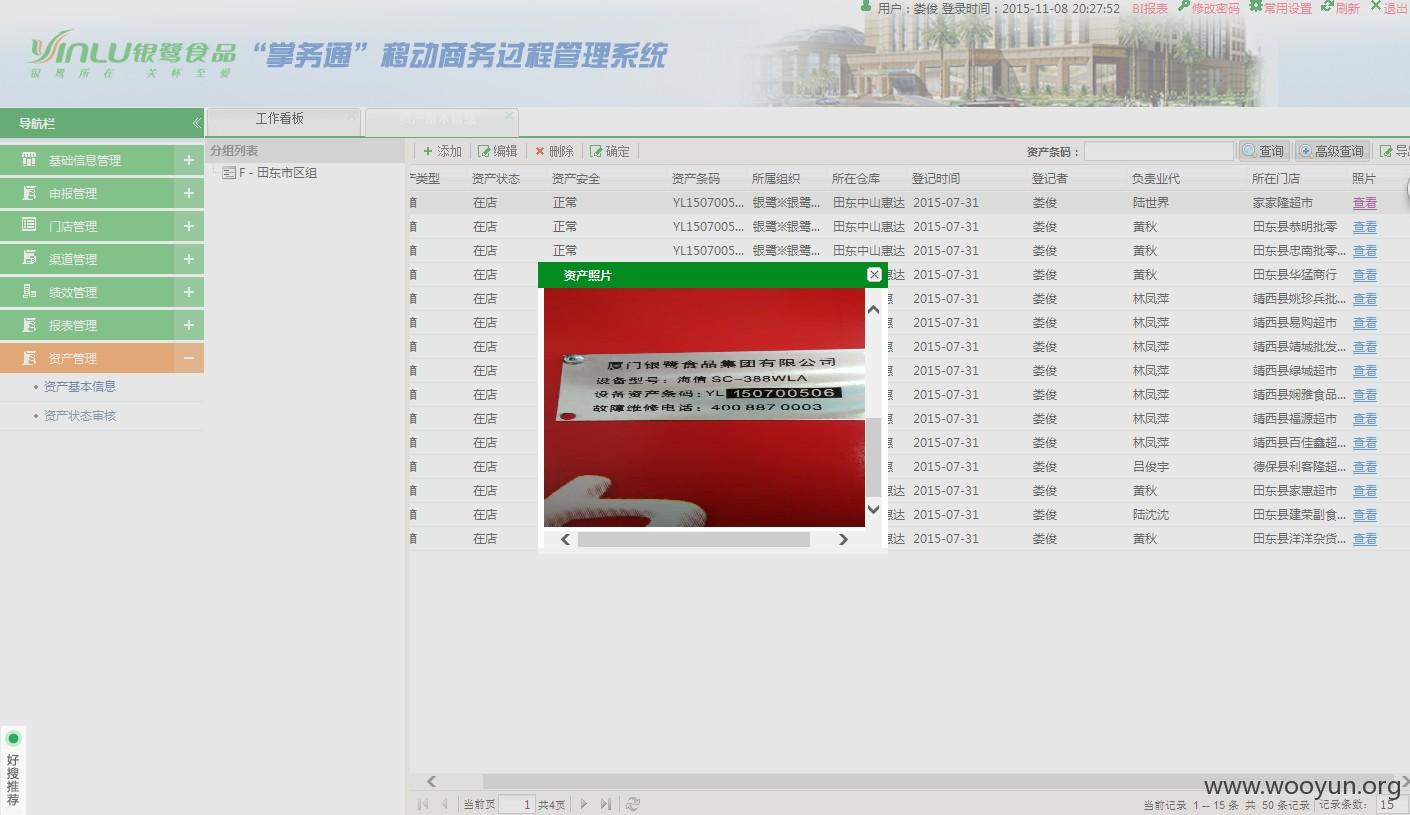
Task: Open the BI报表 link
Action: coord(1150,8)
